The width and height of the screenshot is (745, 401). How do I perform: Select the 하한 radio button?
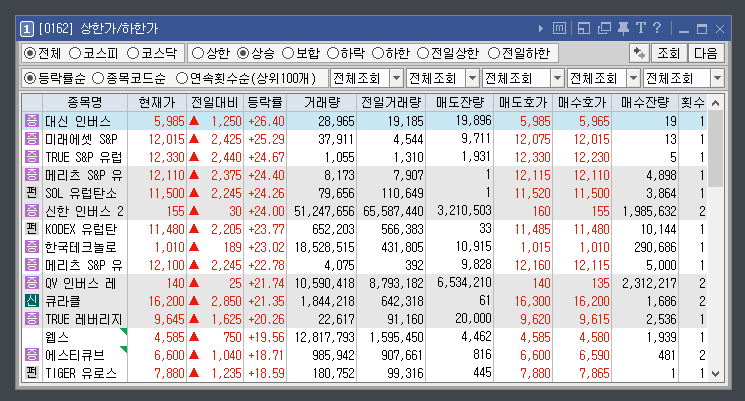point(378,53)
